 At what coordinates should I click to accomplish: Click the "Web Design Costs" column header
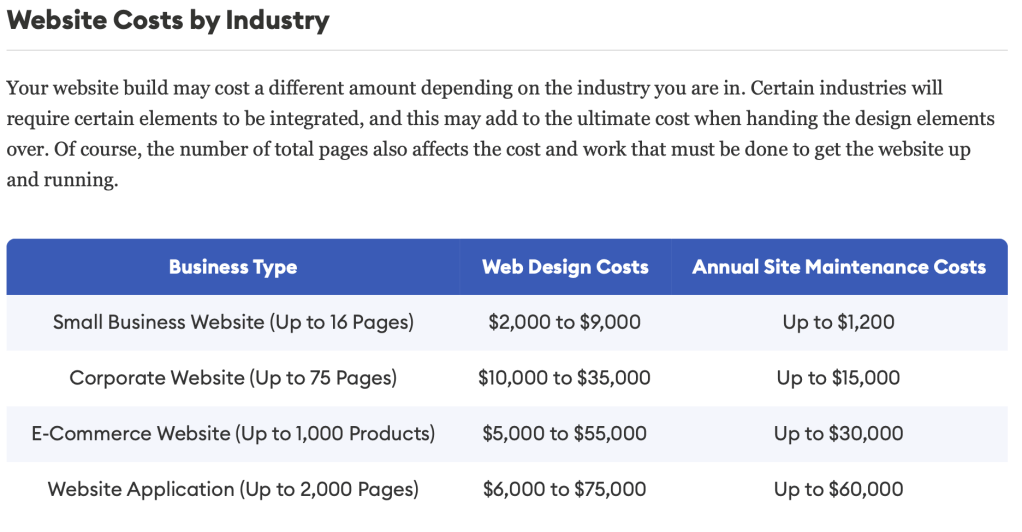[x=565, y=267]
